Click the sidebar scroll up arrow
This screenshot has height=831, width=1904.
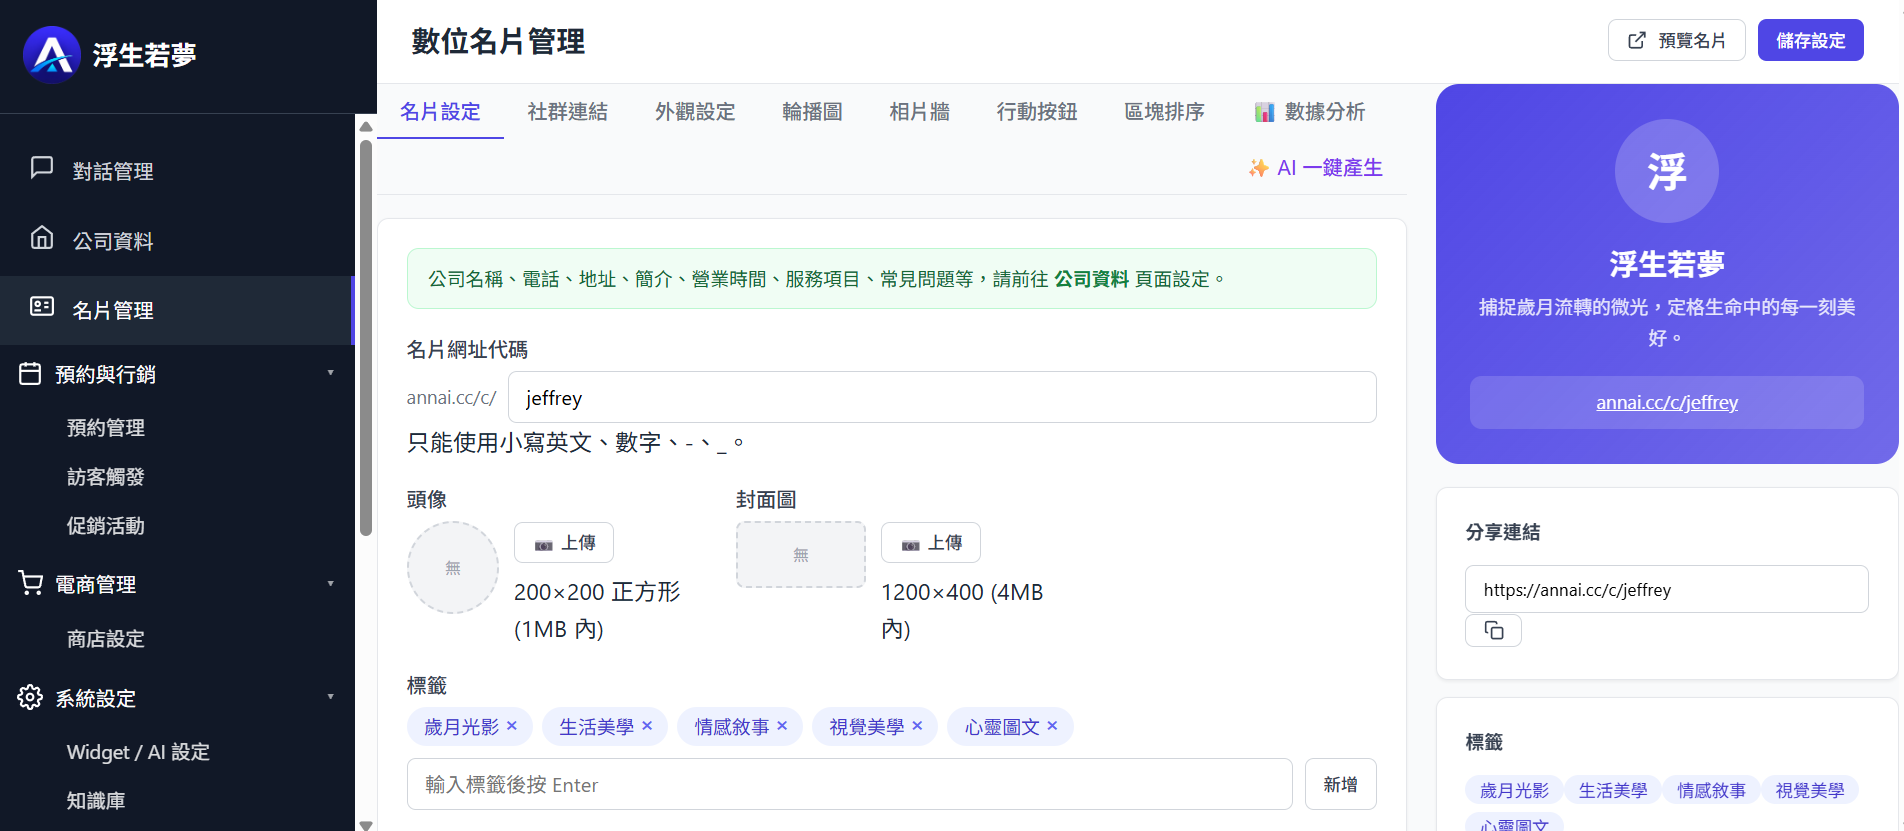(366, 126)
